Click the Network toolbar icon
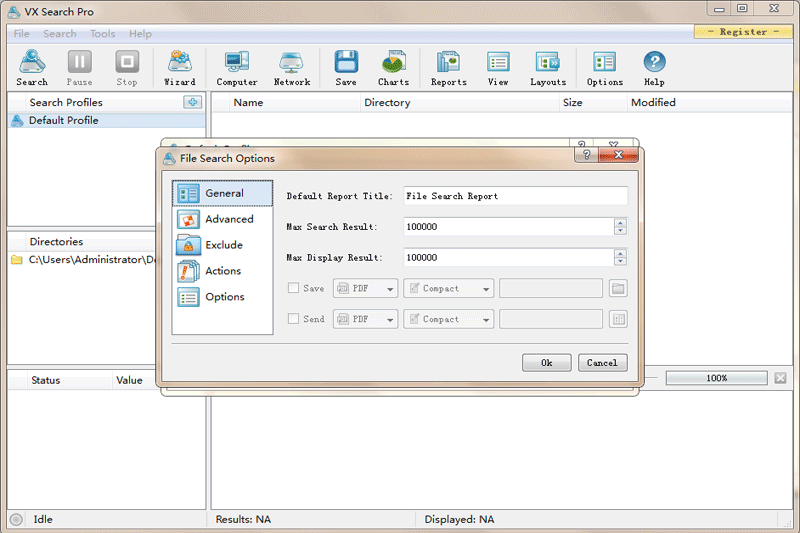 [292, 68]
